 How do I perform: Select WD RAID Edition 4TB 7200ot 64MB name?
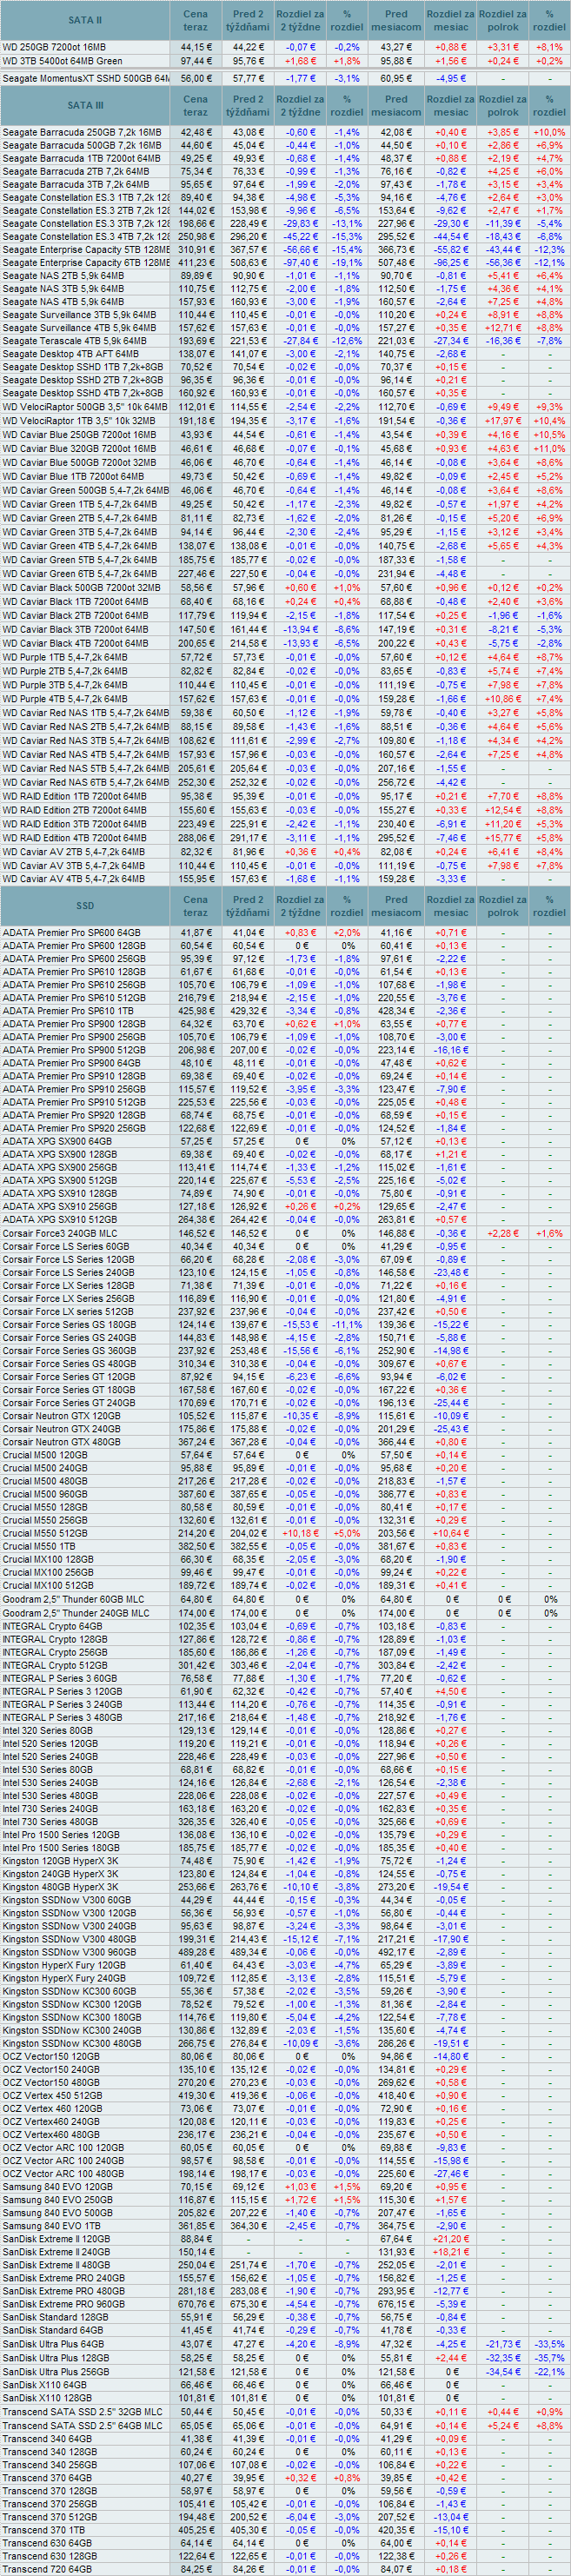pyautogui.click(x=74, y=838)
